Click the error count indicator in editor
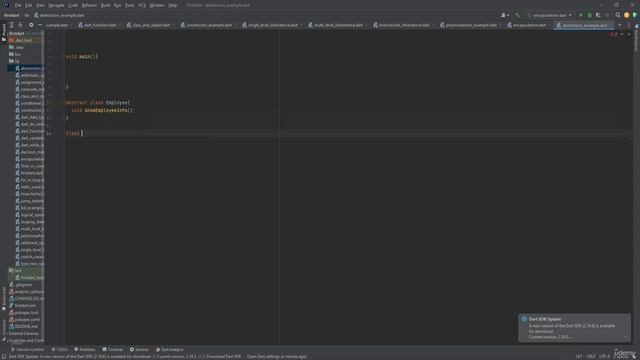The height and width of the screenshot is (360, 640). (x=613, y=35)
